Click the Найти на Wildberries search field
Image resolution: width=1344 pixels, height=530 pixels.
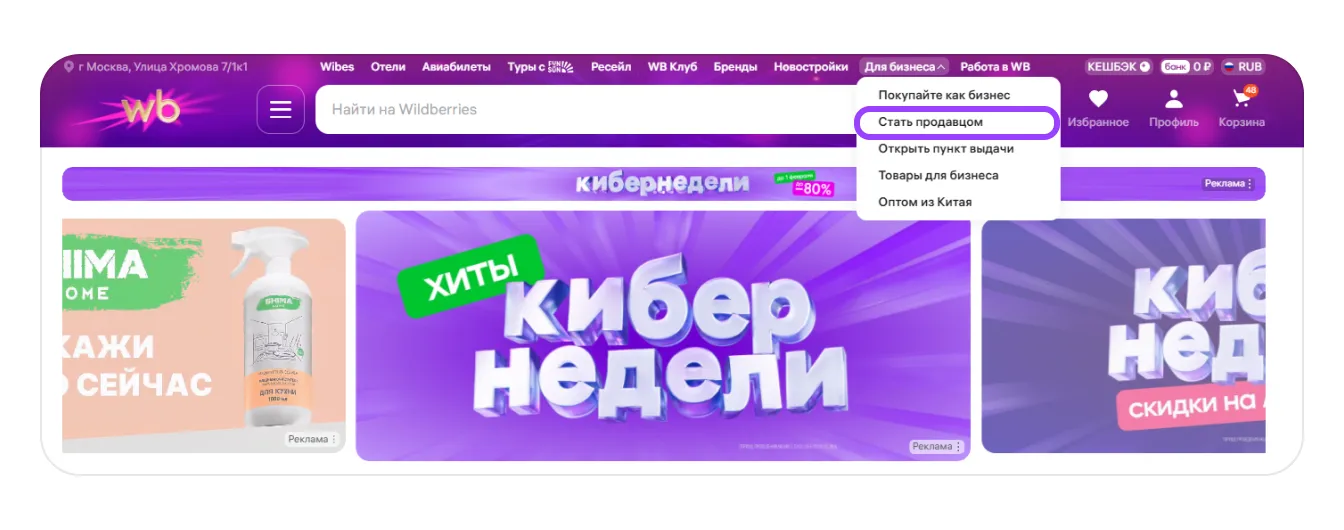[580, 109]
